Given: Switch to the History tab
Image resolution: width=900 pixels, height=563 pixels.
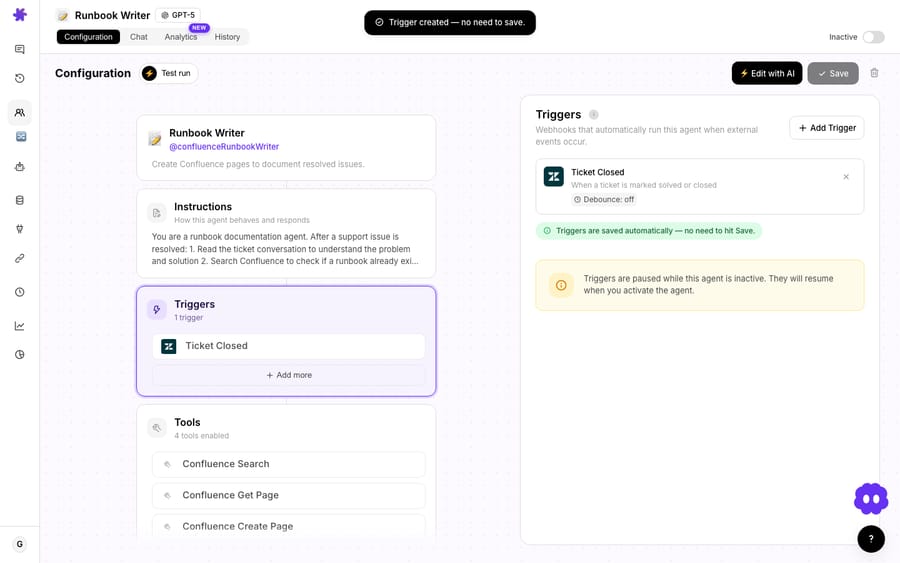Looking at the screenshot, I should (x=227, y=37).
